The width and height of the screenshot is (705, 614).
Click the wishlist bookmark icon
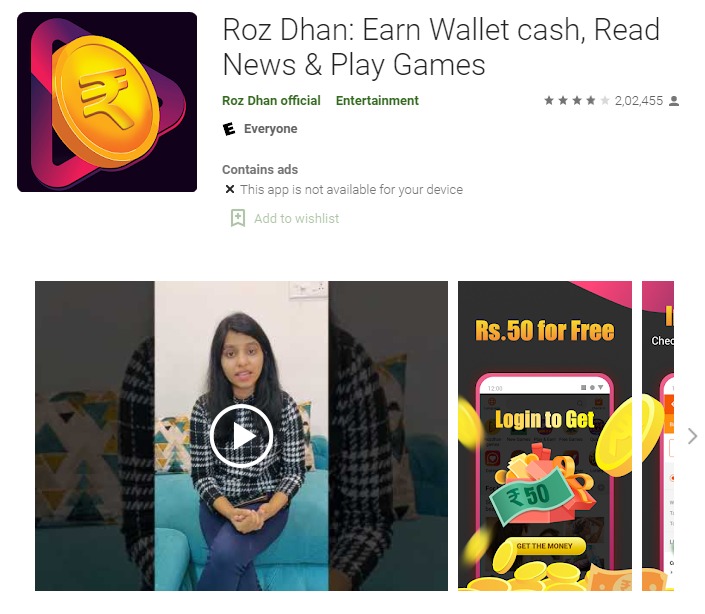238,218
